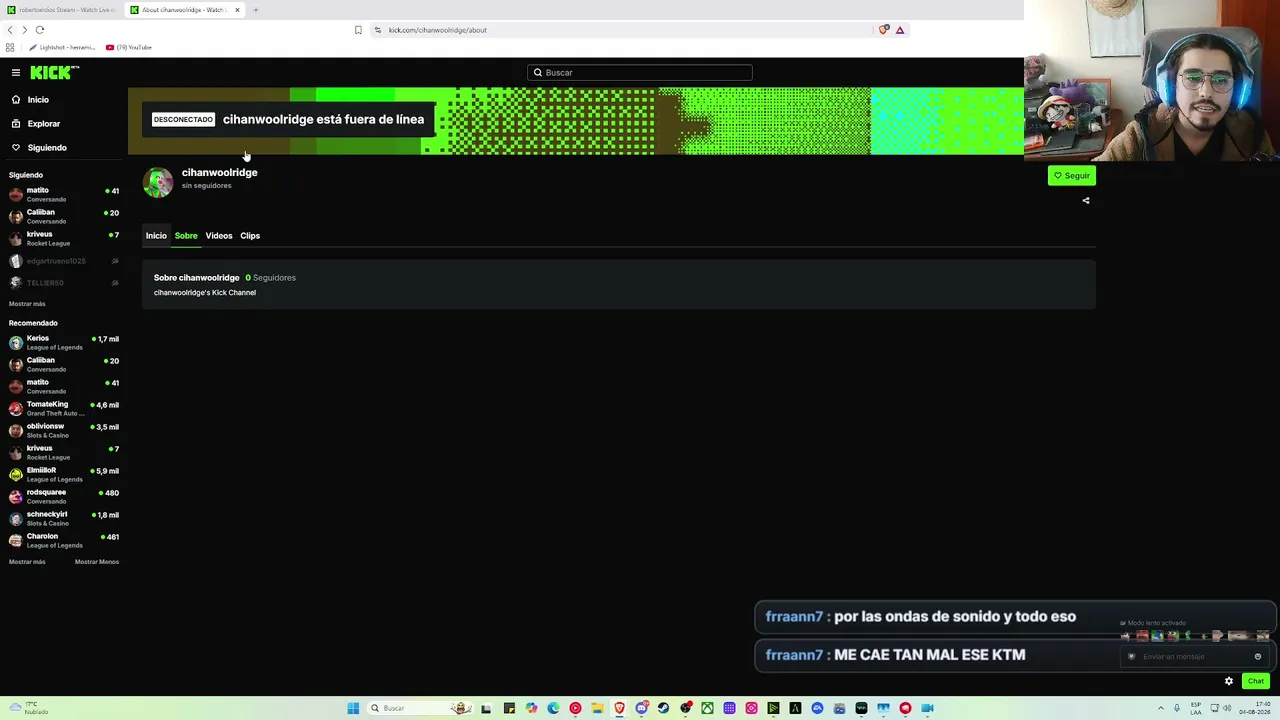Open Kerios channel in Recomendado
The height and width of the screenshot is (720, 1280).
(64, 342)
